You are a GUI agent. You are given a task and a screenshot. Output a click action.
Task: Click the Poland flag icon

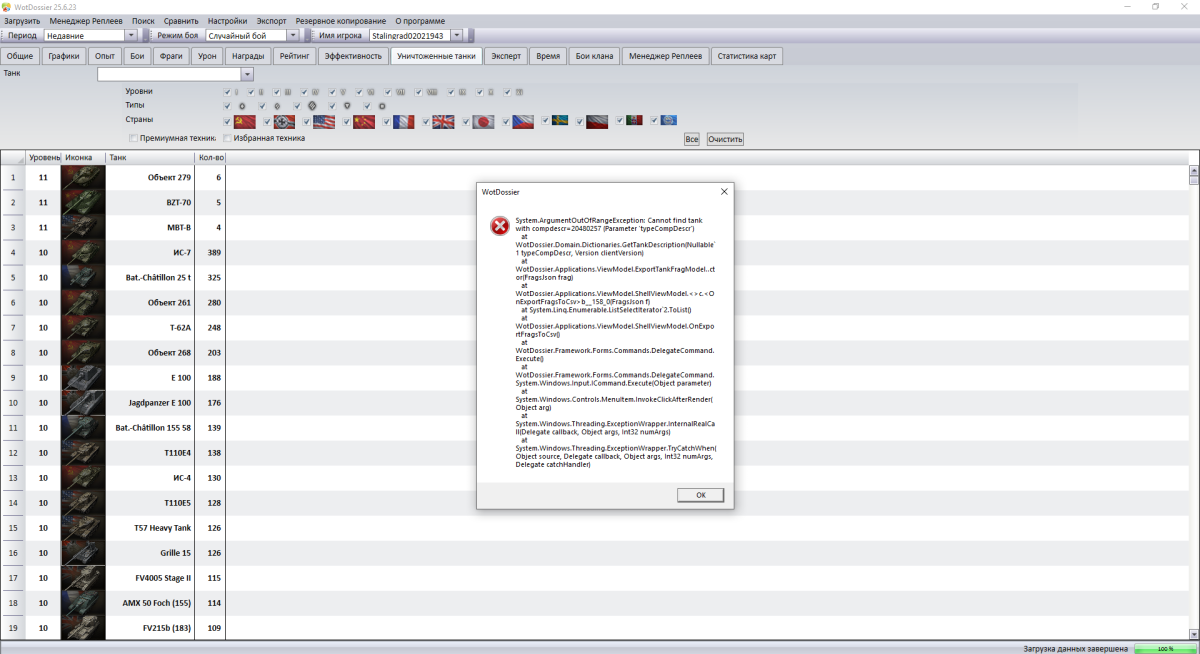597,122
